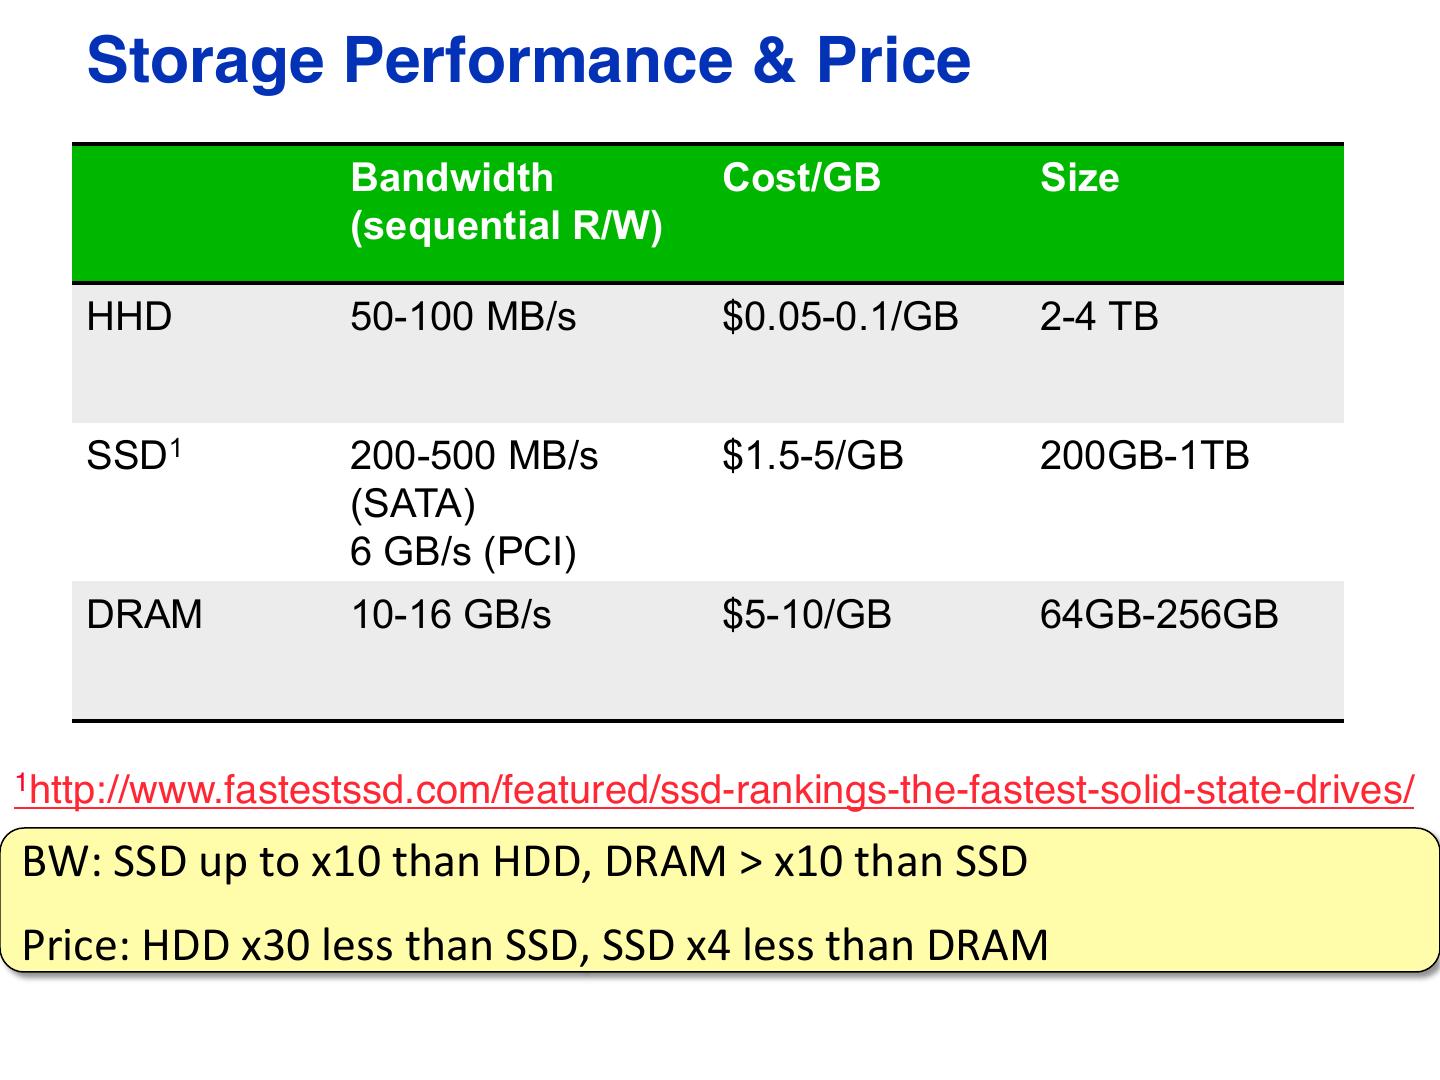Click the "$1.5-5/GB" SSD cost cell
This screenshot has height=1080, width=1440.
(812, 456)
